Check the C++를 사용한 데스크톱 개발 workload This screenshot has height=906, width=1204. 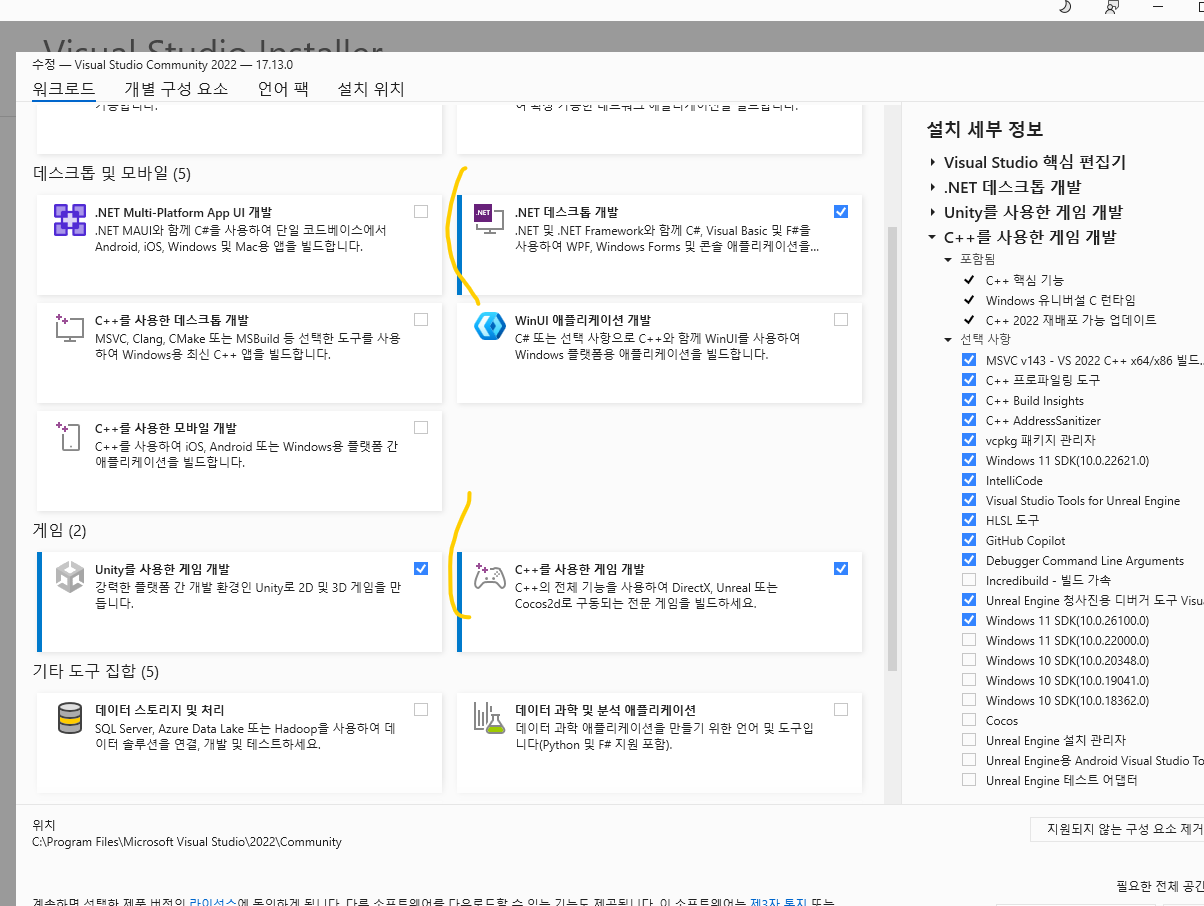pos(421,319)
